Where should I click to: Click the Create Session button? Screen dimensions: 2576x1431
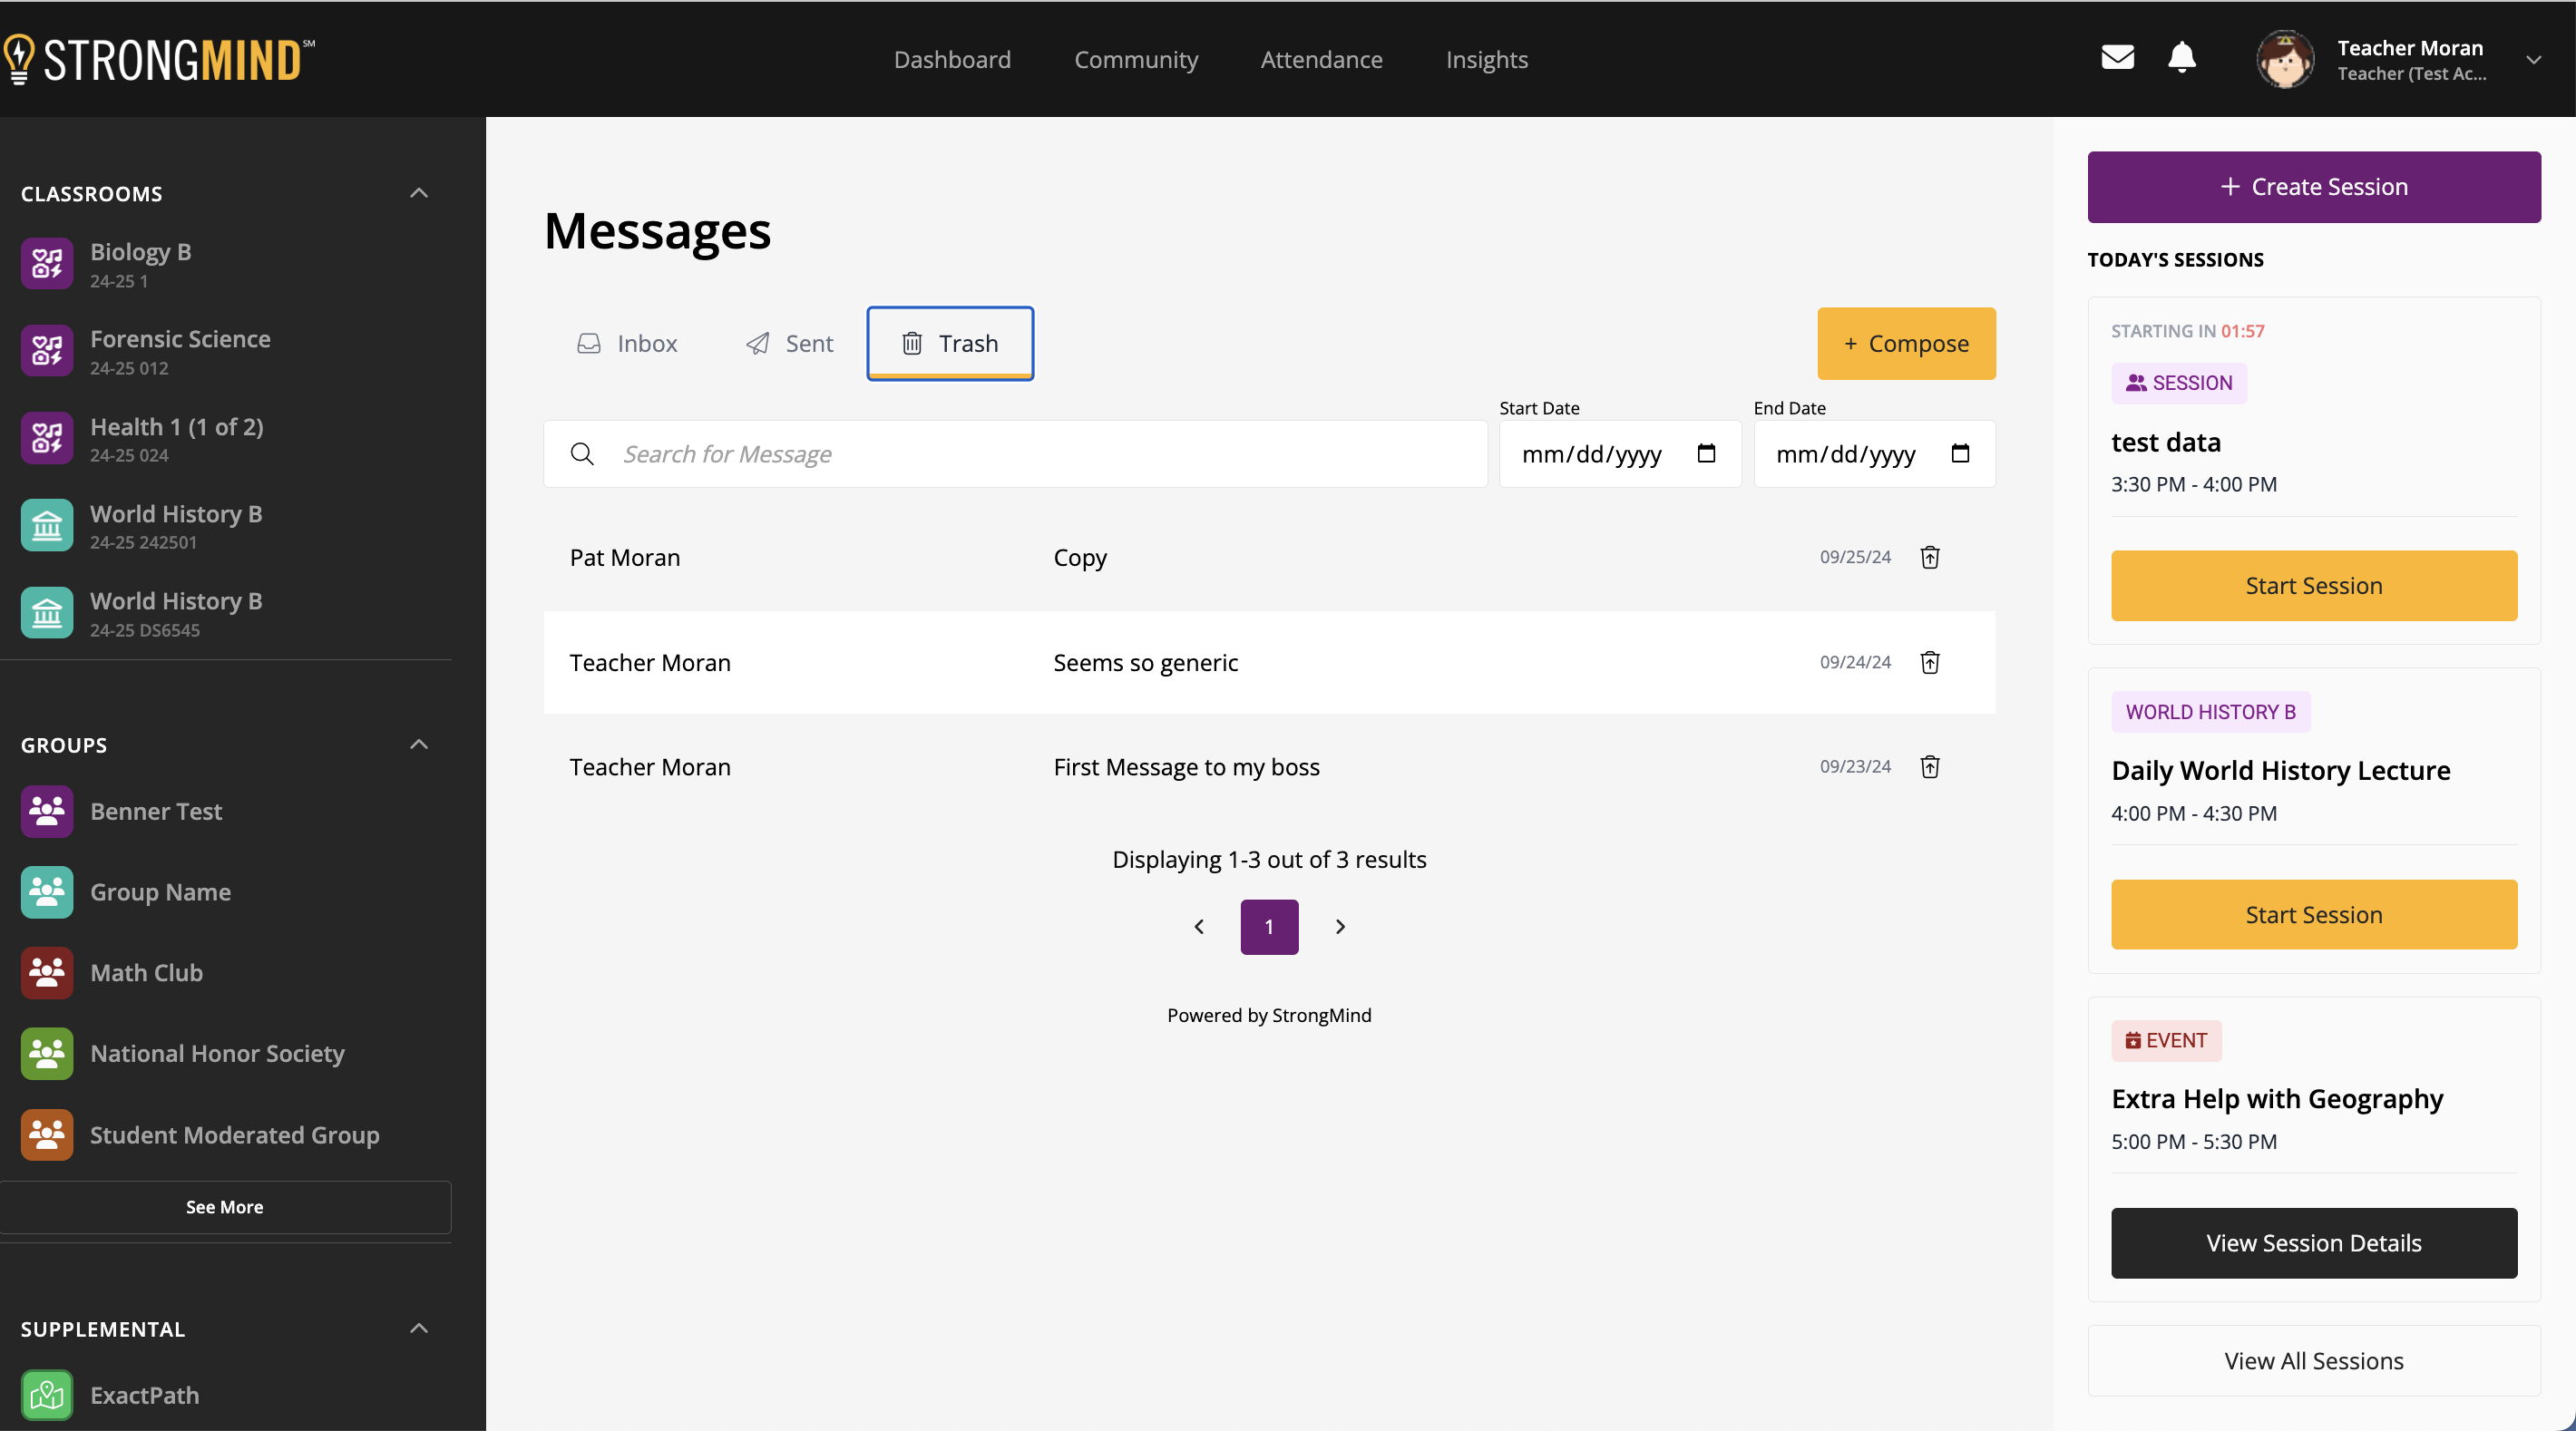[2314, 185]
